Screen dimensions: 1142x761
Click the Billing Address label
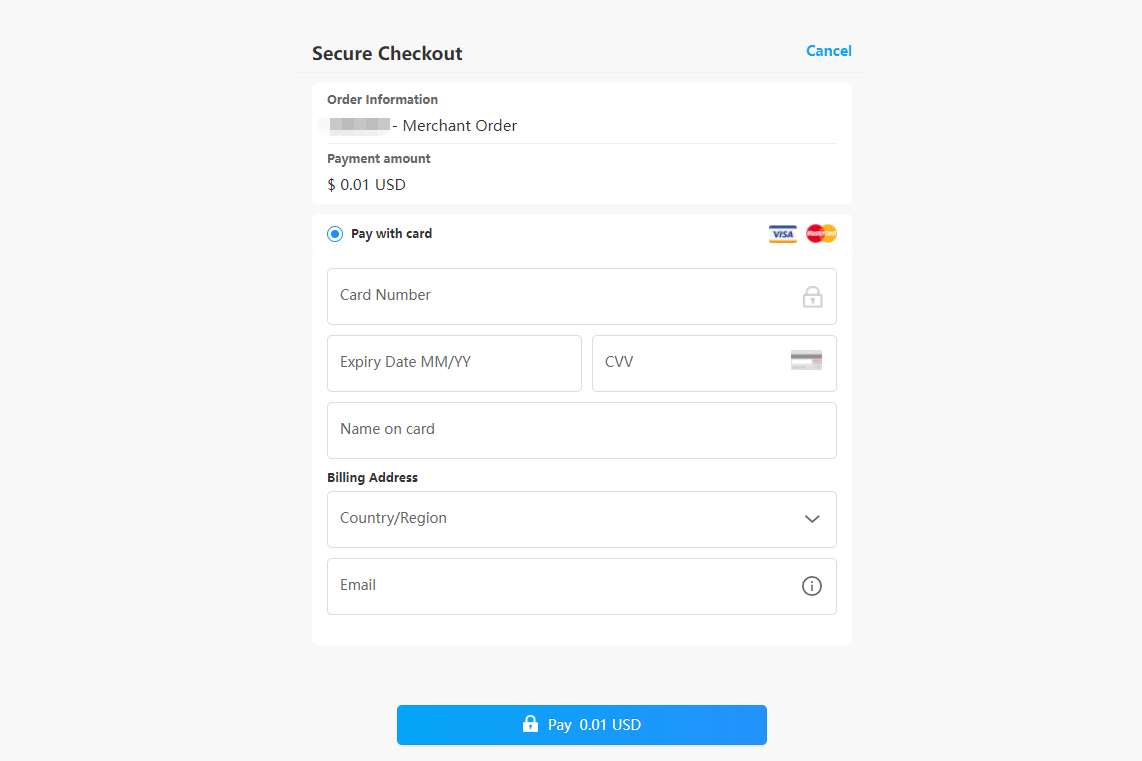pos(372,478)
